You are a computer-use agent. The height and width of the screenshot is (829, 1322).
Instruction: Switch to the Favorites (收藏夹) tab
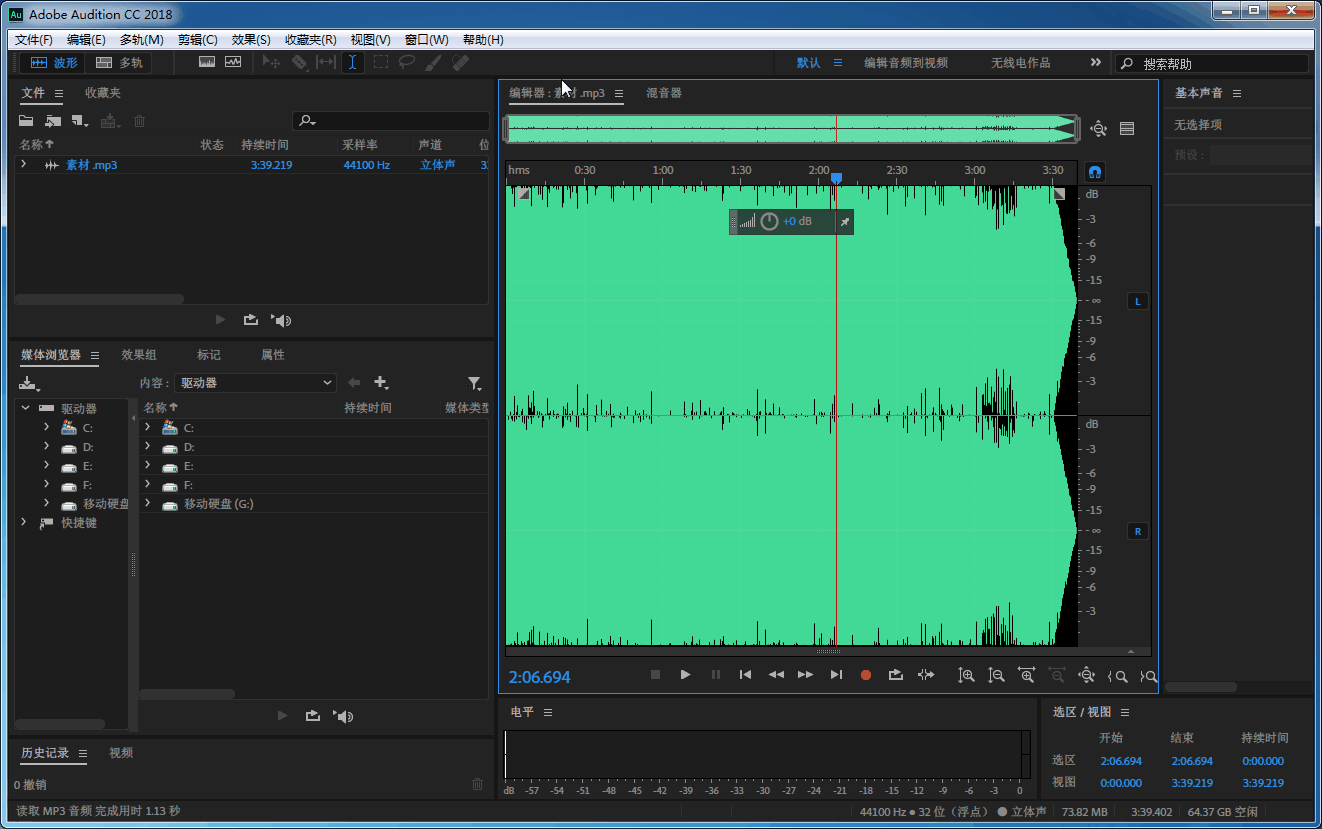point(103,93)
